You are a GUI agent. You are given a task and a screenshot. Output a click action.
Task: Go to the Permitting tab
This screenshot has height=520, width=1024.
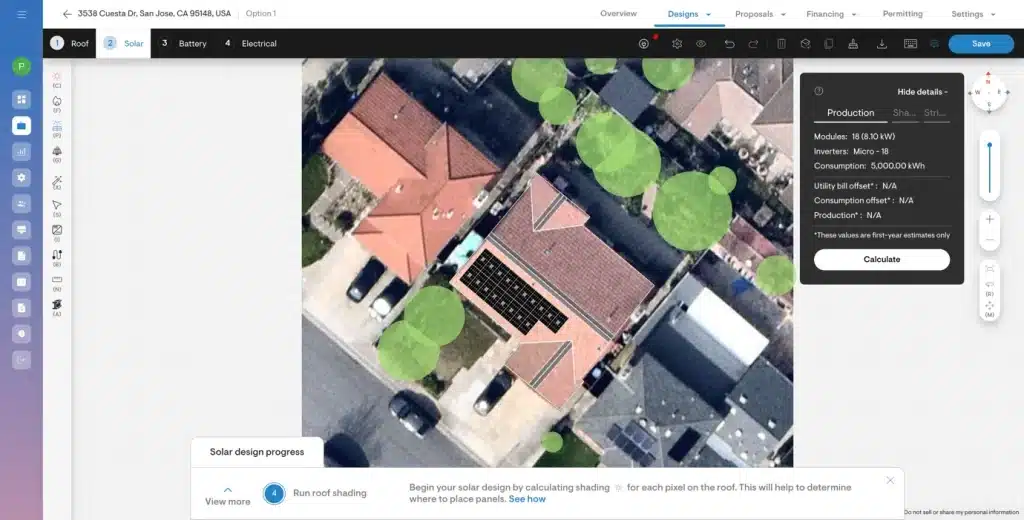(902, 14)
